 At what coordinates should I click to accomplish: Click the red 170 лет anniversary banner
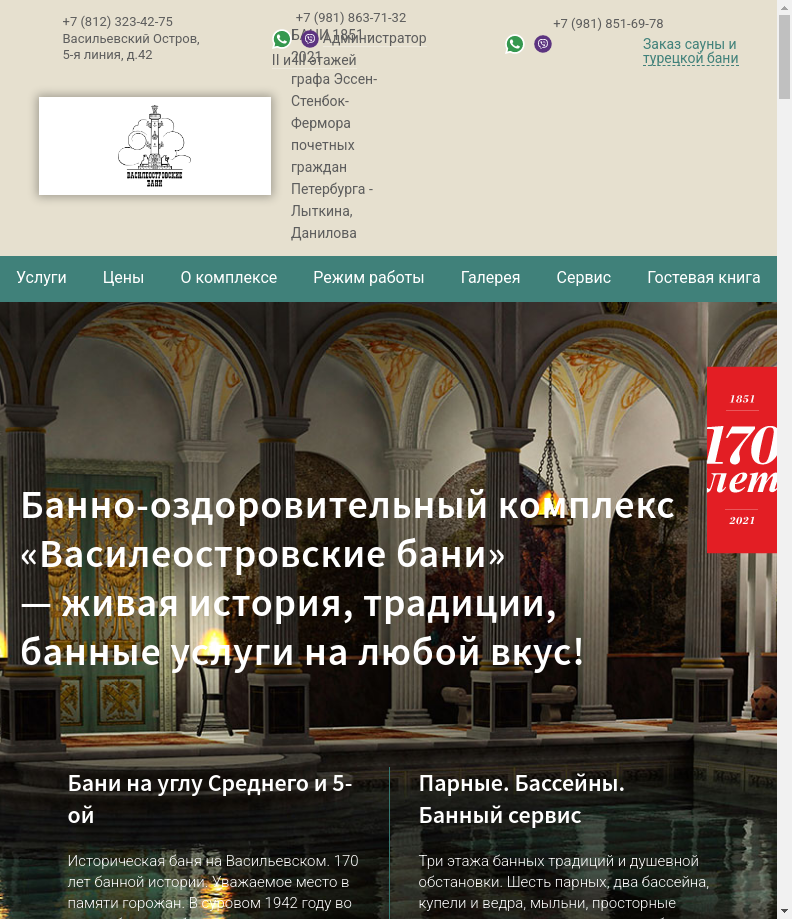point(742,460)
